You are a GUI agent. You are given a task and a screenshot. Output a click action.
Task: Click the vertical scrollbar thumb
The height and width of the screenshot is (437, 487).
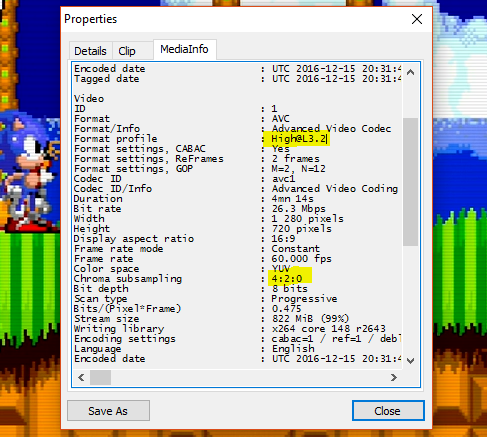point(411,182)
